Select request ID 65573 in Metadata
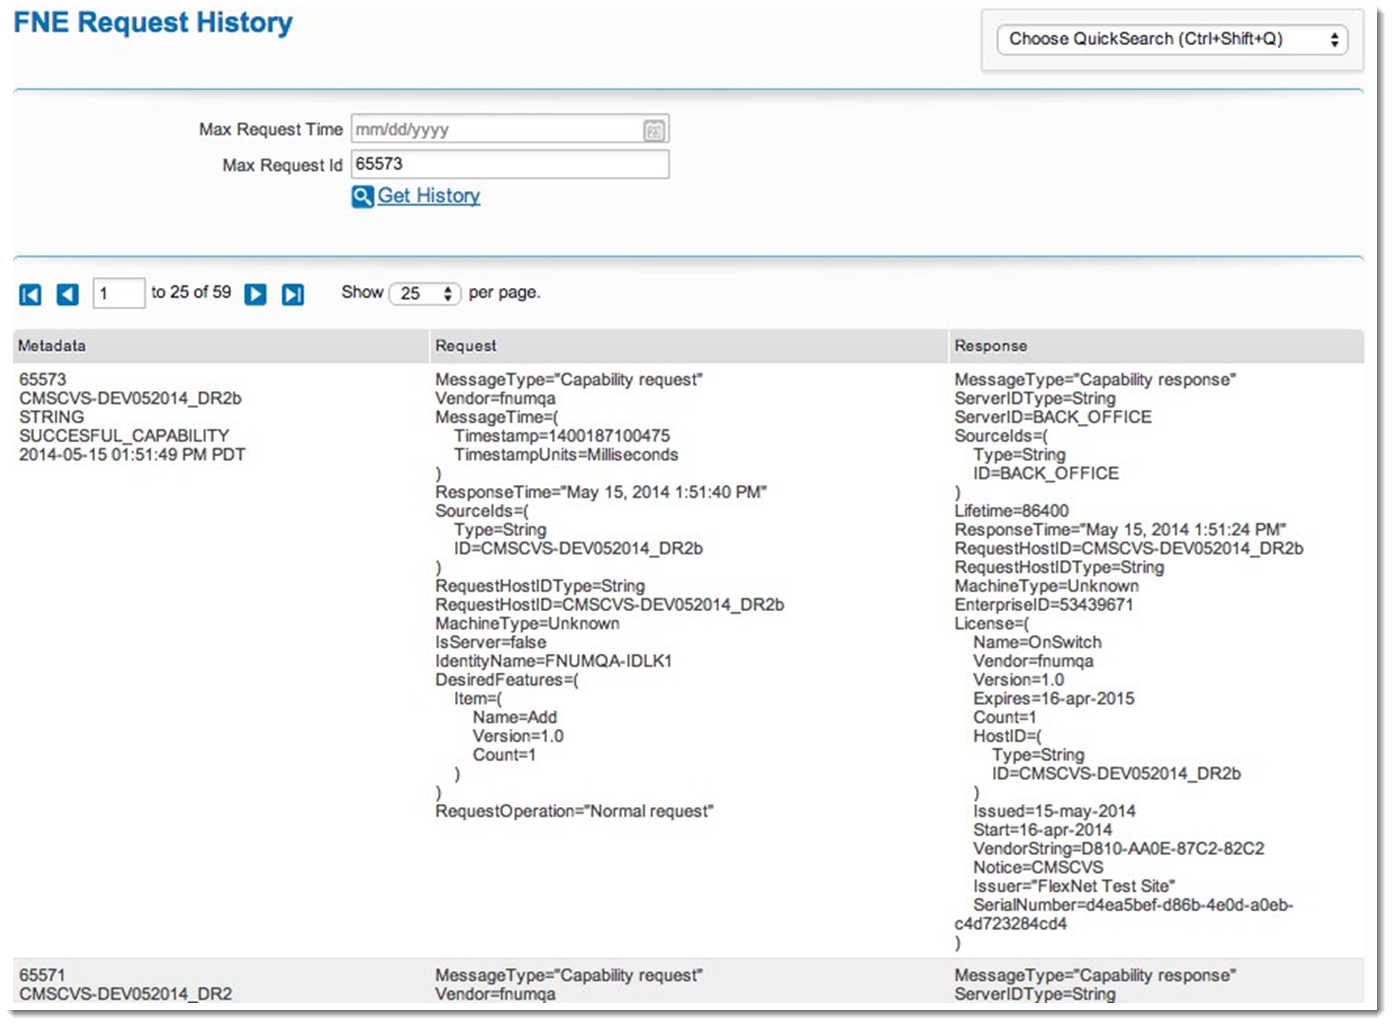1392x1025 pixels. (x=43, y=380)
